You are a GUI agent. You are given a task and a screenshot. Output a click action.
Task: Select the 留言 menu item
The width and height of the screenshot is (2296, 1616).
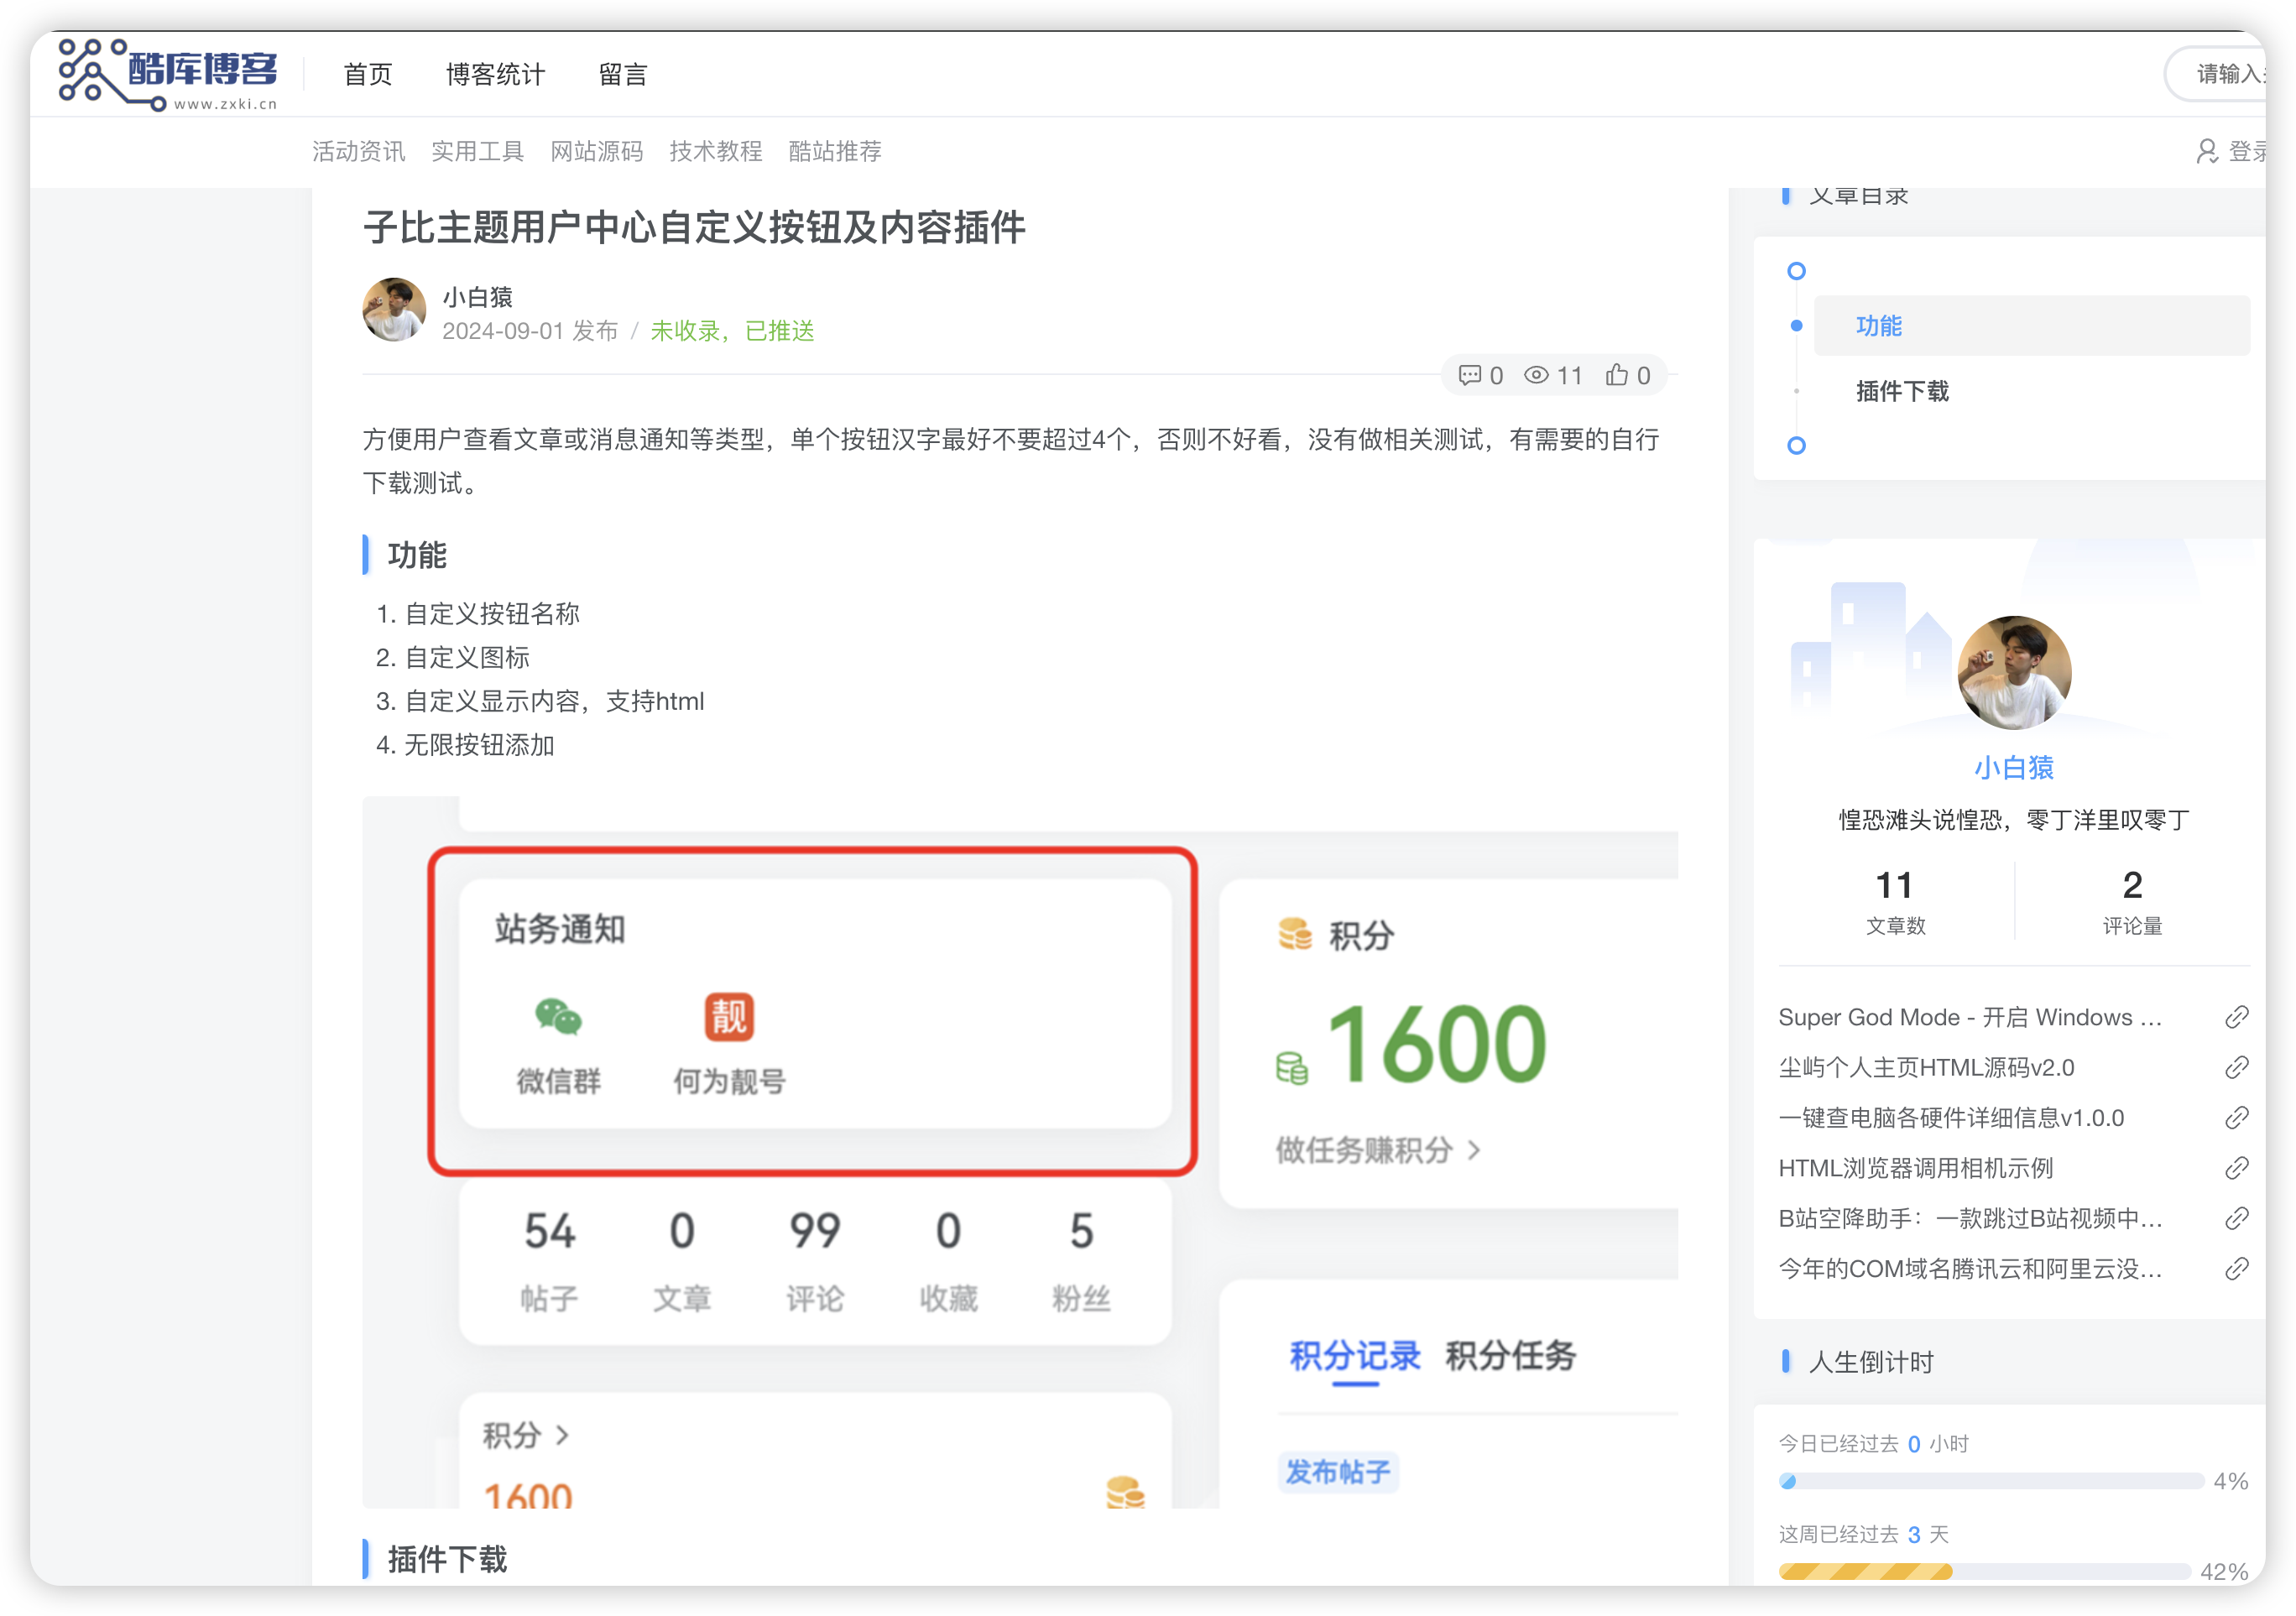623,73
